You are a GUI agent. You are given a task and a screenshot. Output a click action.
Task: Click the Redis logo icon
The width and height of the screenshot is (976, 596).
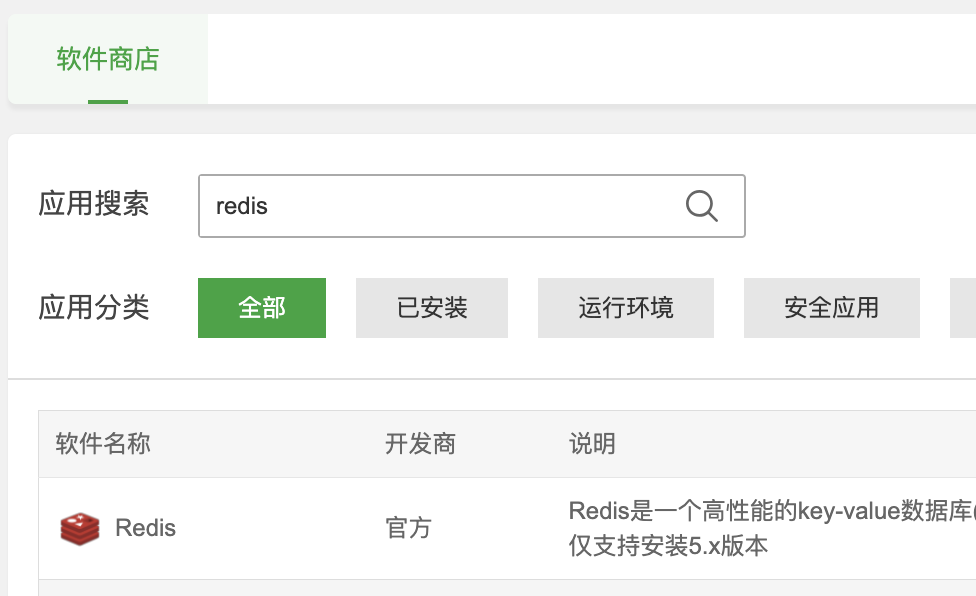(x=80, y=529)
